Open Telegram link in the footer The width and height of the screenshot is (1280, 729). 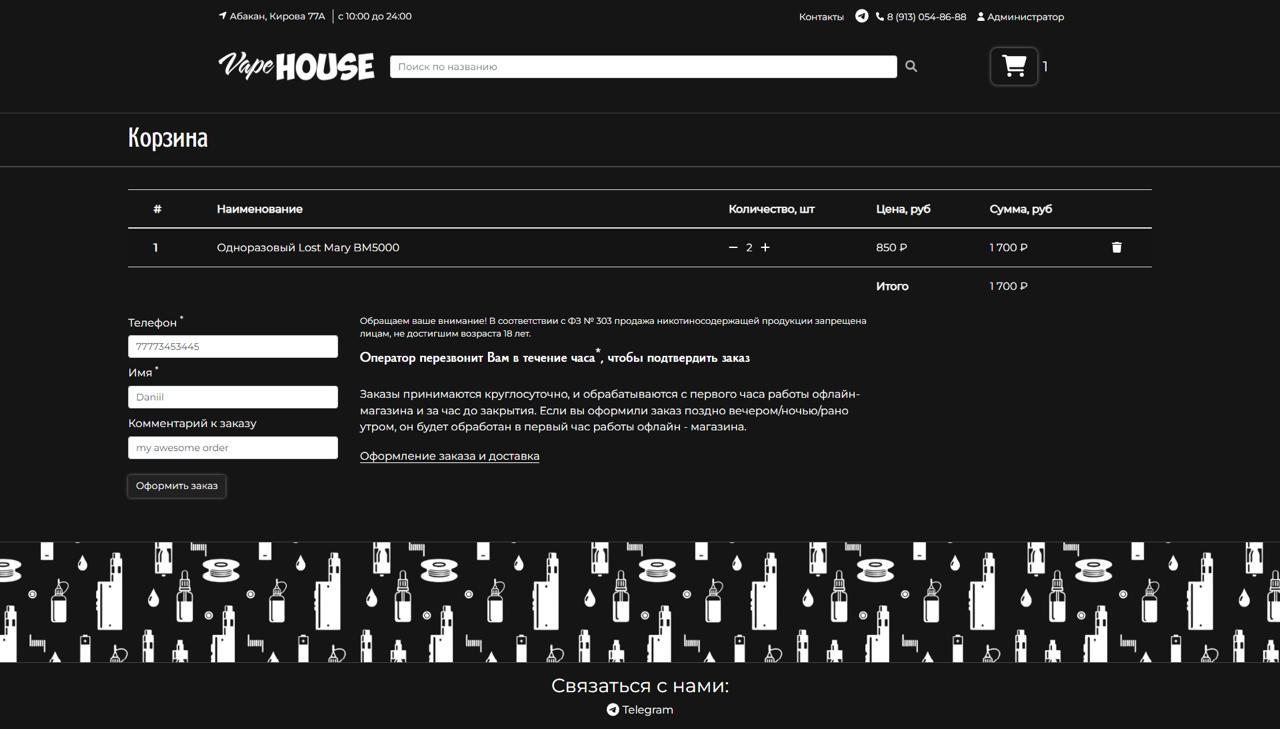point(639,709)
